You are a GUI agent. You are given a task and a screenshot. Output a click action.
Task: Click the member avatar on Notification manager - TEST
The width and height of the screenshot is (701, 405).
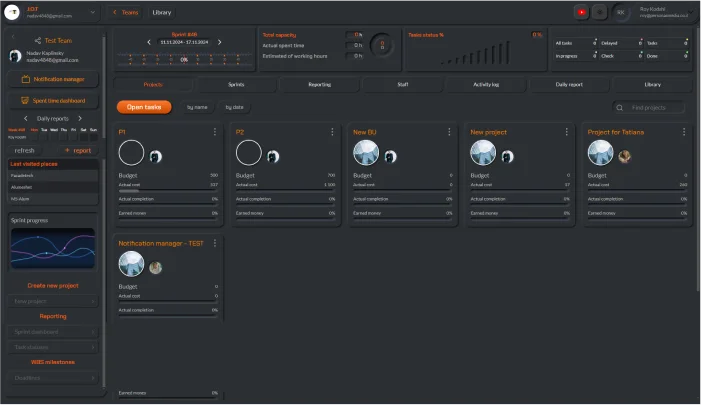156,268
